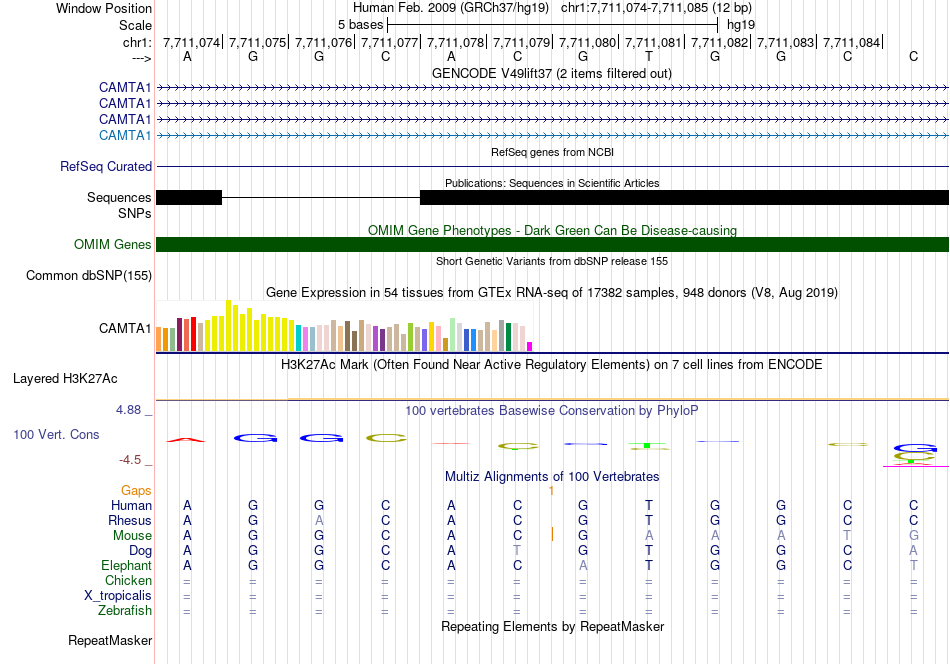Viewport: 950px width, 664px height.
Task: Click the '5 bases' scale bar label
Action: (360, 25)
